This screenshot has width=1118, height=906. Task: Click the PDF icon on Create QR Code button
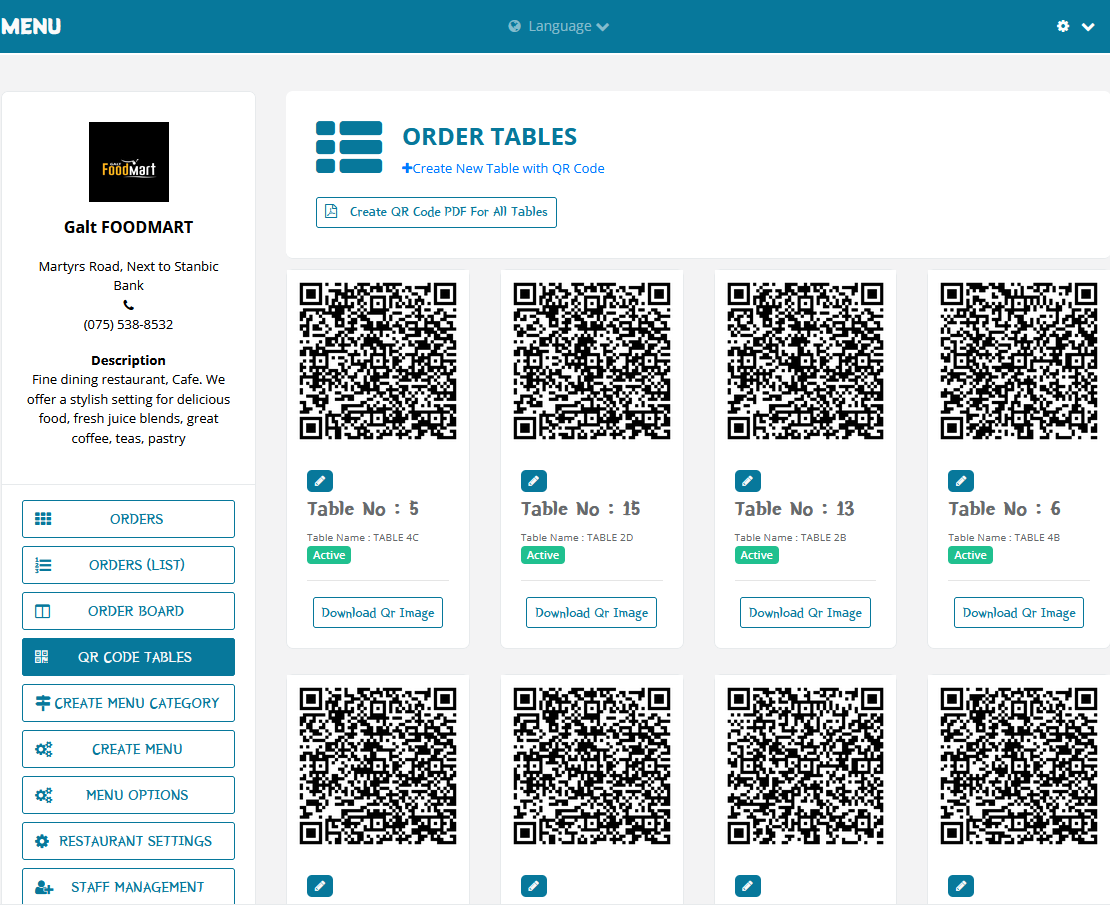tap(331, 212)
